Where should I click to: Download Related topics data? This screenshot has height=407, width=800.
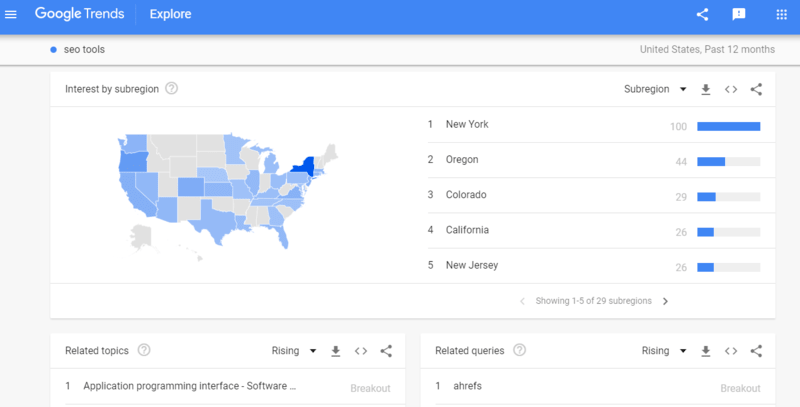coord(336,351)
